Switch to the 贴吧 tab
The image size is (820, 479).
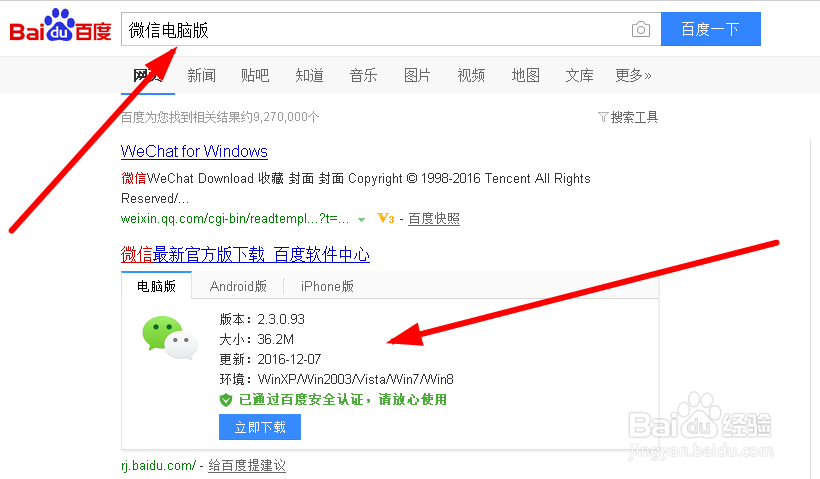click(x=255, y=75)
